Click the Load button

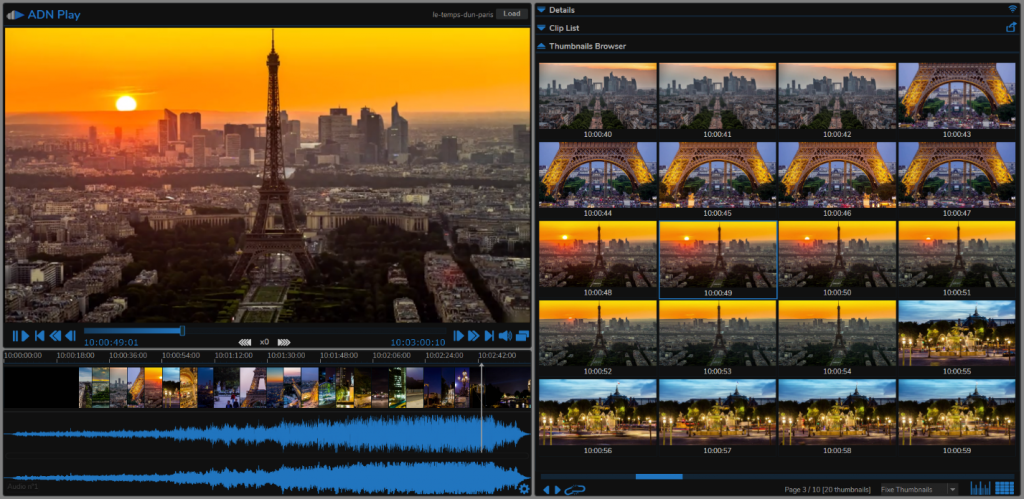pyautogui.click(x=512, y=14)
